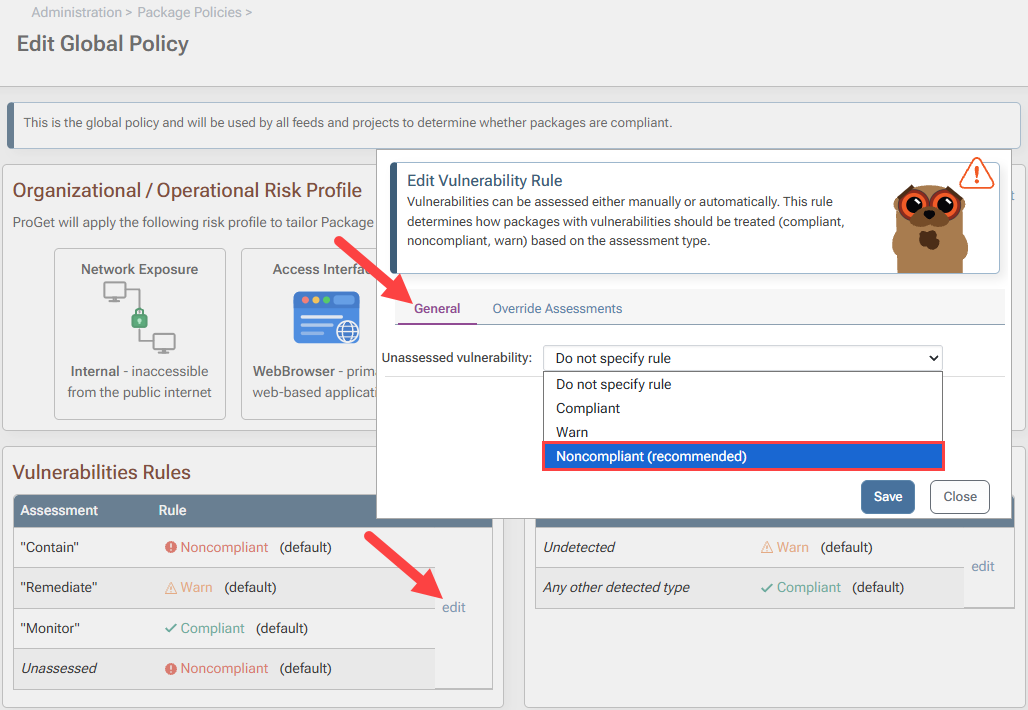Click the Warn icon in Undetected row
The height and width of the screenshot is (710, 1028).
766,547
